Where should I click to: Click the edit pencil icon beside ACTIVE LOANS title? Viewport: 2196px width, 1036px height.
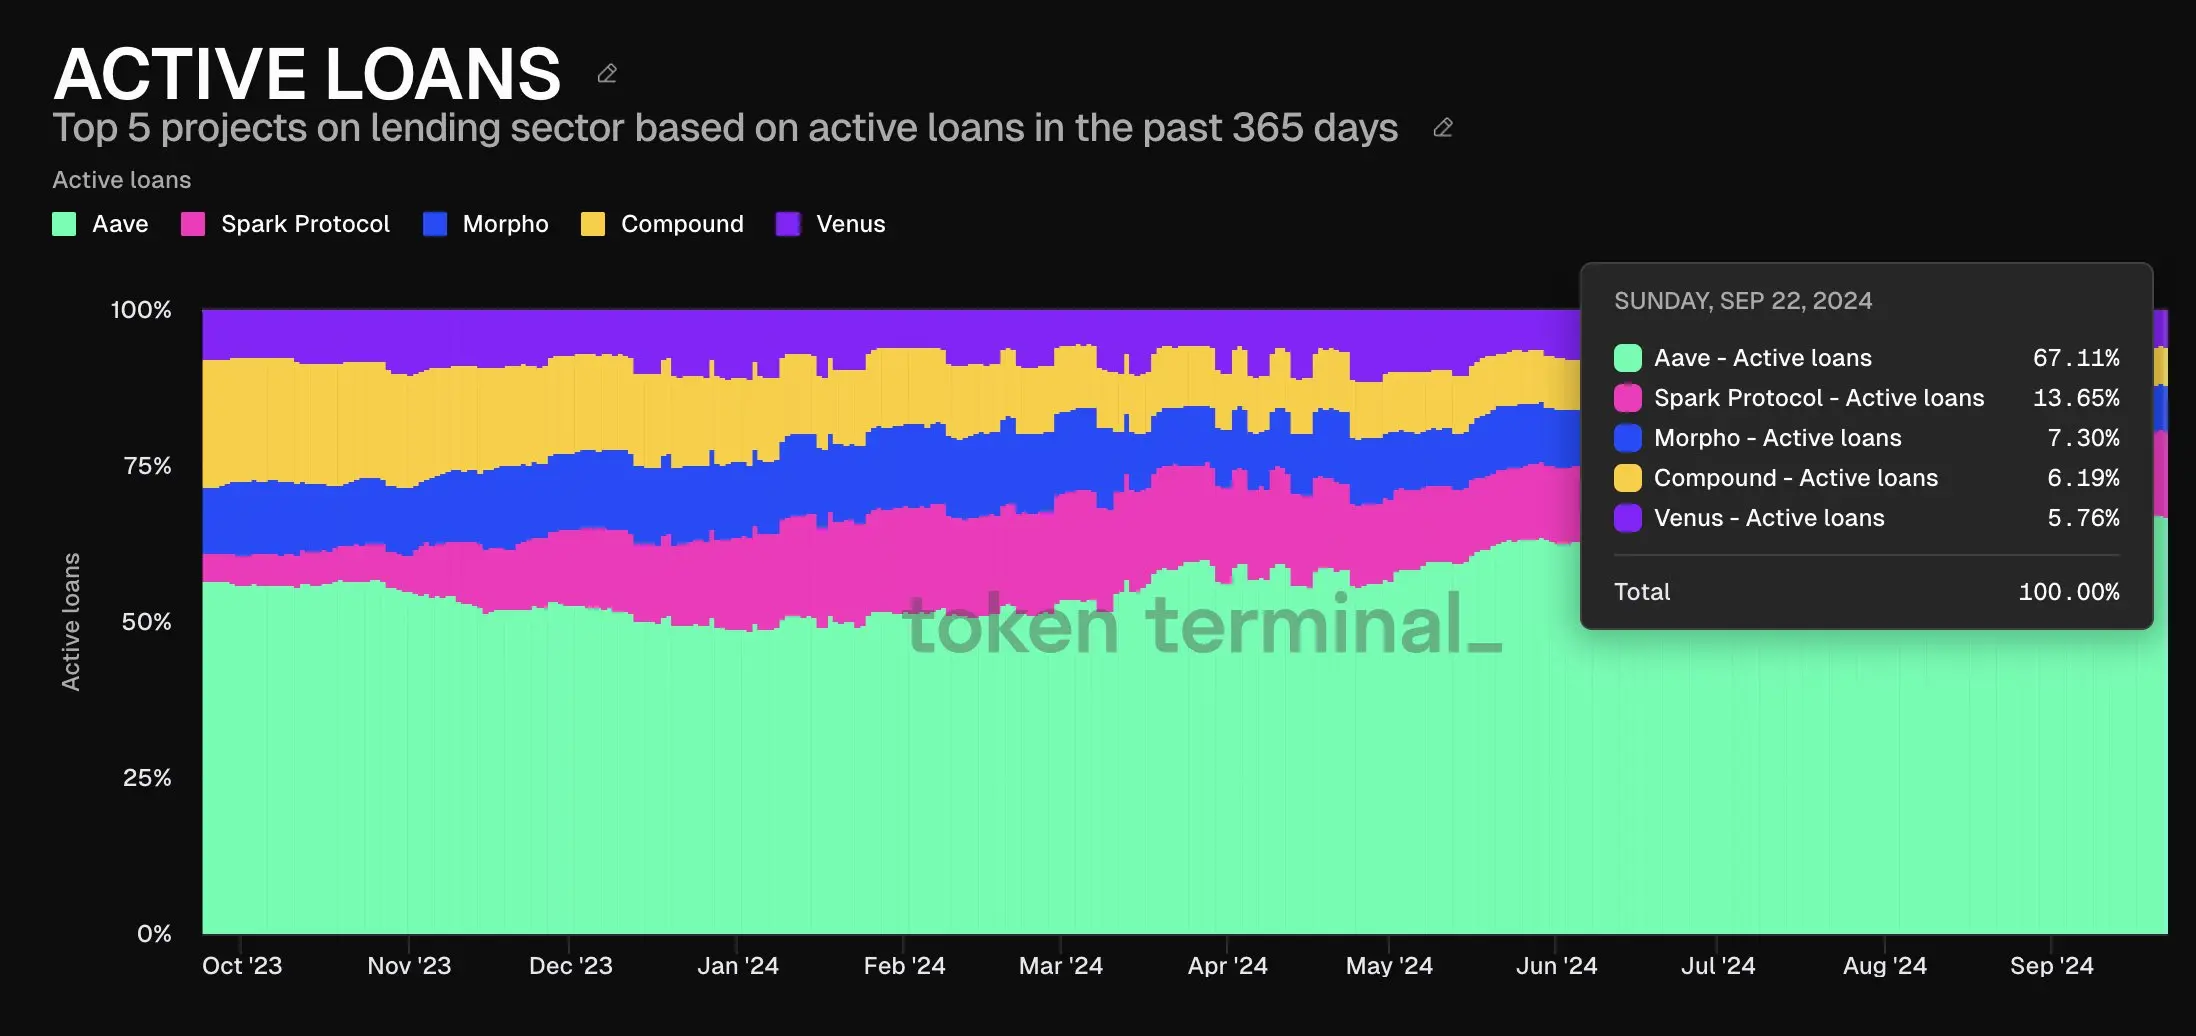pyautogui.click(x=607, y=74)
